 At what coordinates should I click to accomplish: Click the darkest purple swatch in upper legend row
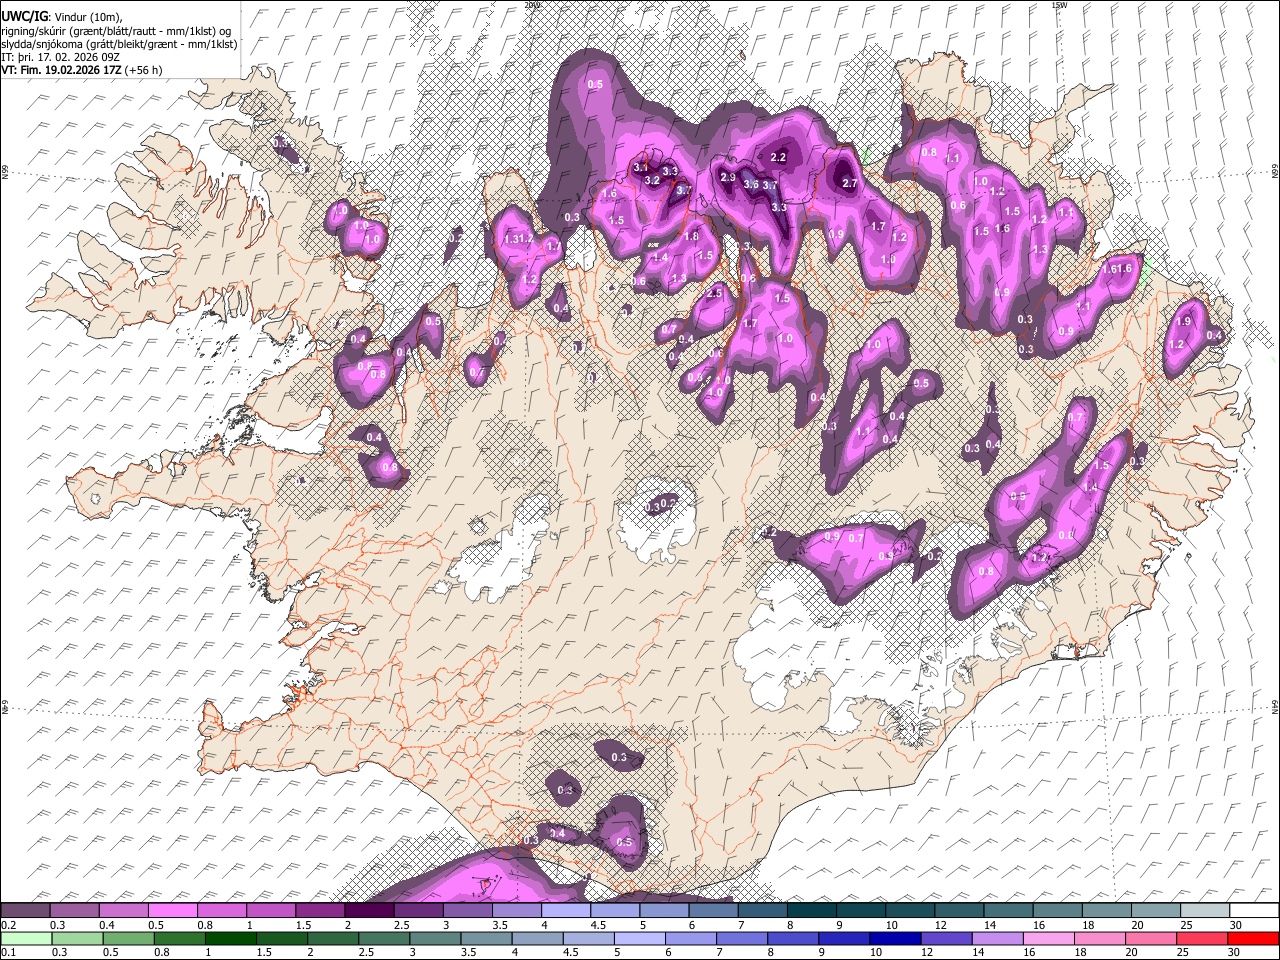368,911
